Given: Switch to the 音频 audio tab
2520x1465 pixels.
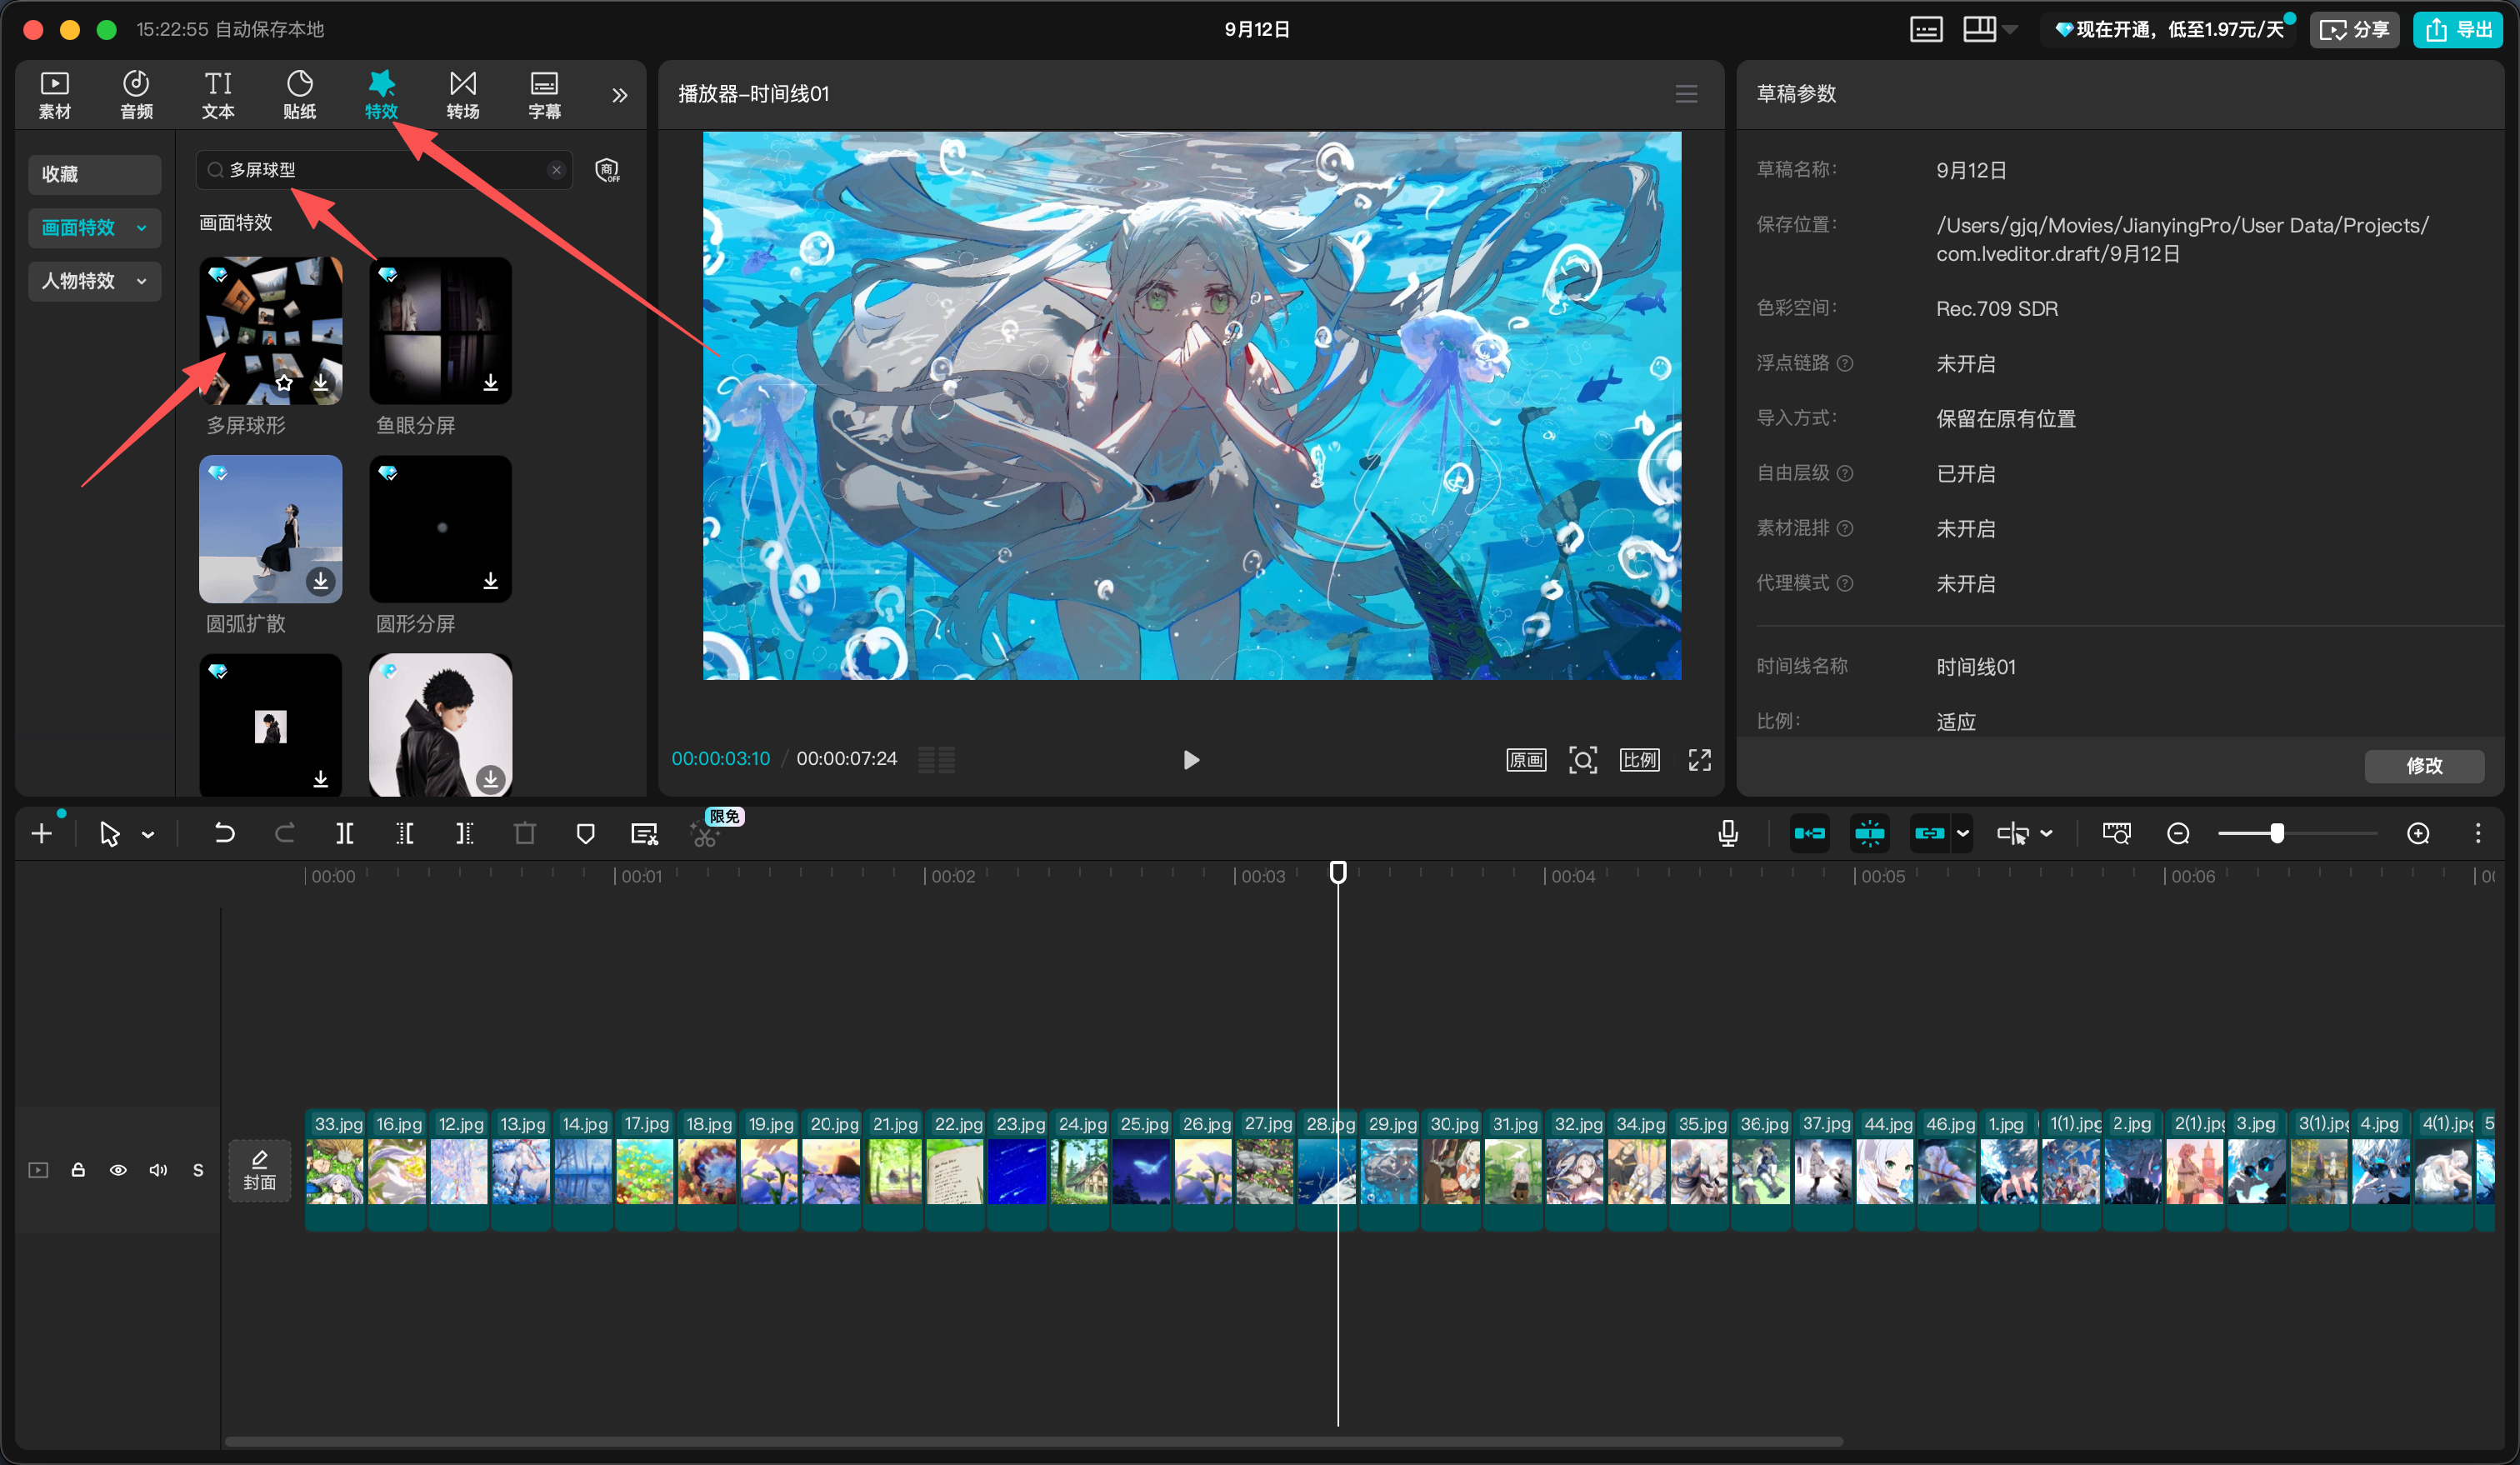Looking at the screenshot, I should [x=136, y=95].
